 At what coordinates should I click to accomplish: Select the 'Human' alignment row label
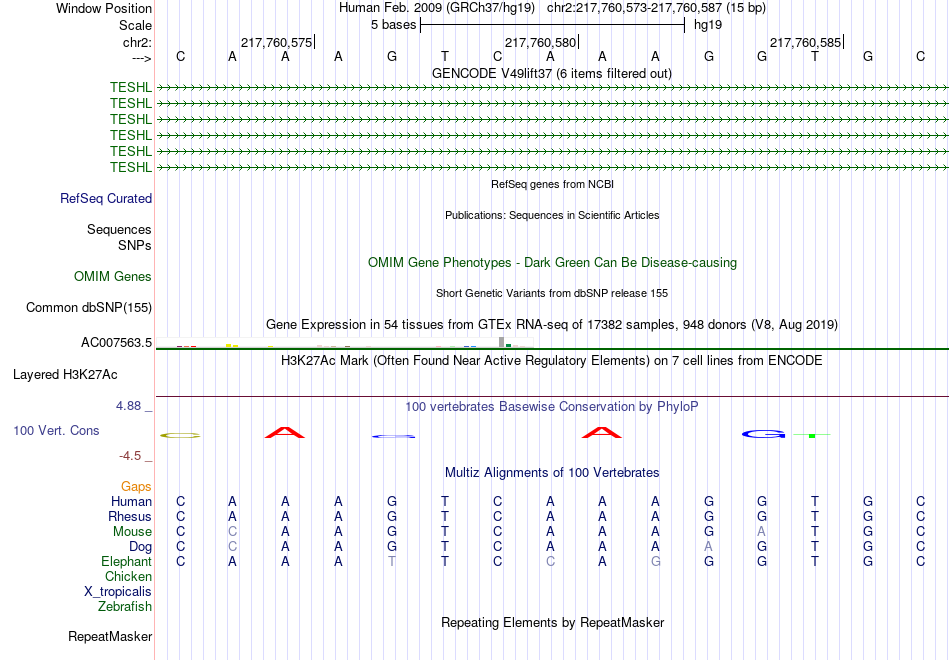point(131,501)
